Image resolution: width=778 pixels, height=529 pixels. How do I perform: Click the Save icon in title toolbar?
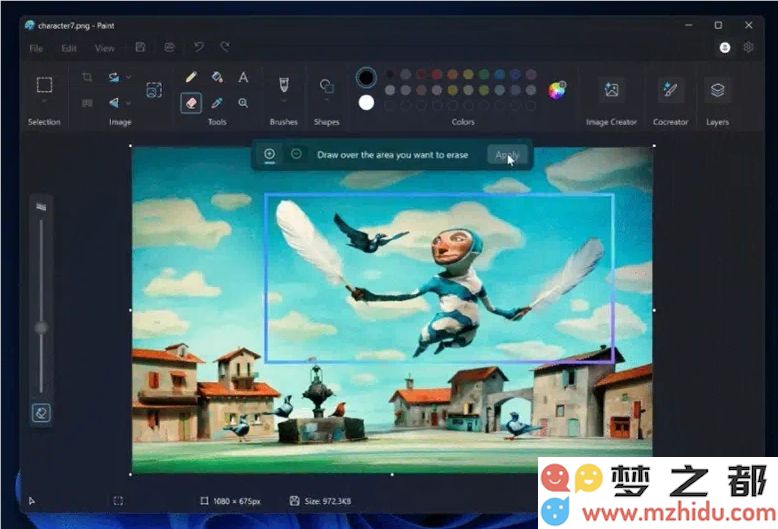(x=140, y=47)
